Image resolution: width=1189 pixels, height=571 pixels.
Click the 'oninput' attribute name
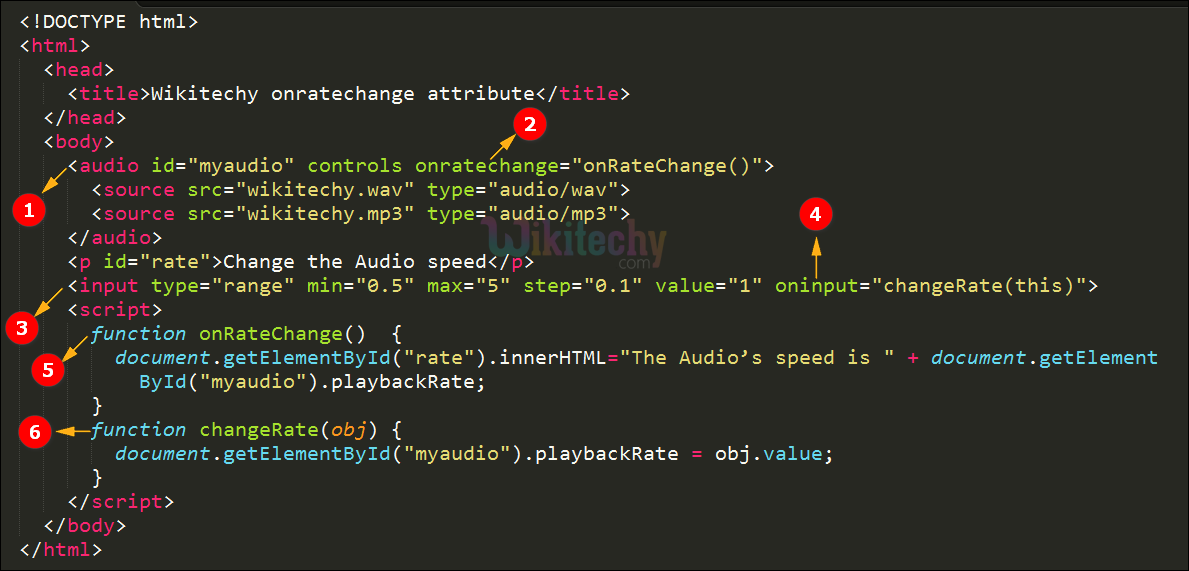816,286
